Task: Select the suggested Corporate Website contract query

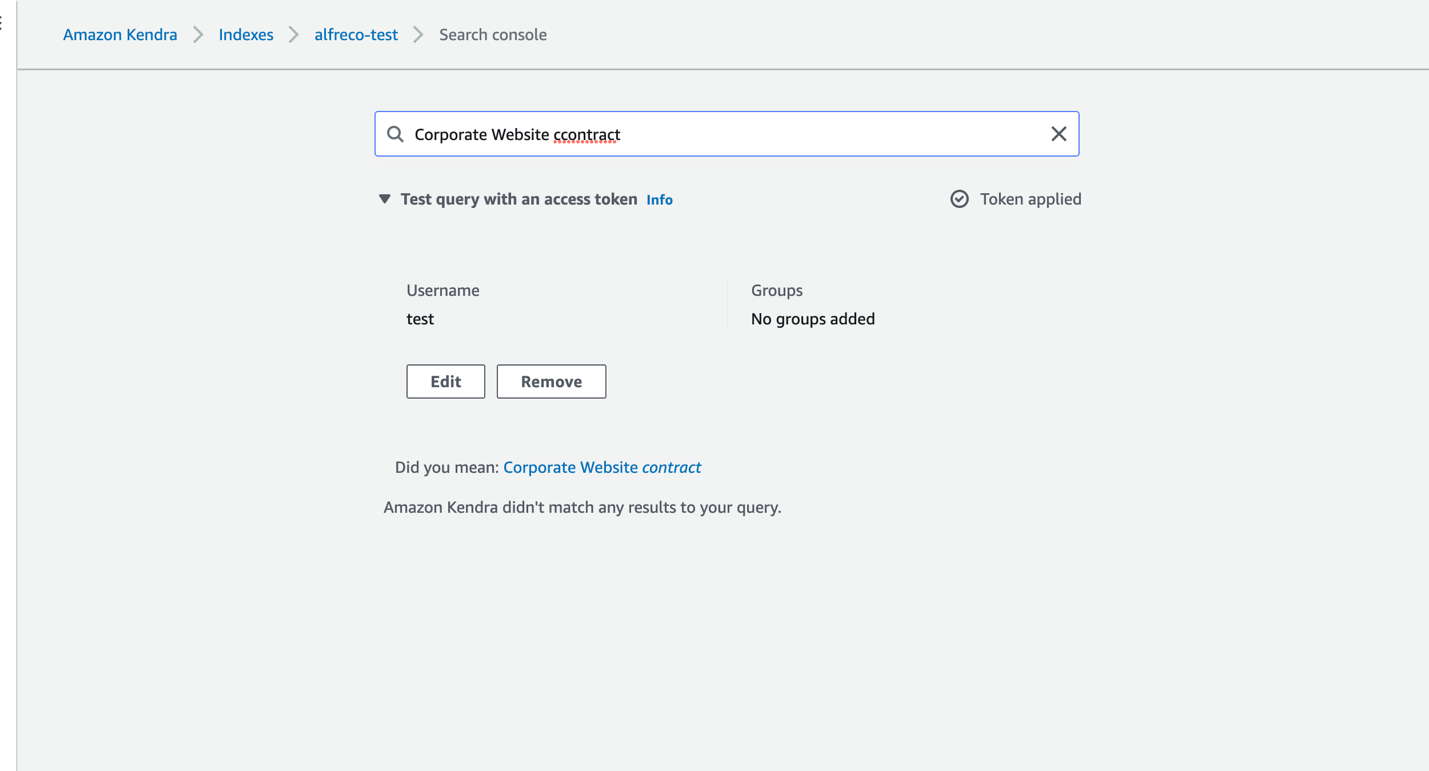Action: pyautogui.click(x=602, y=467)
